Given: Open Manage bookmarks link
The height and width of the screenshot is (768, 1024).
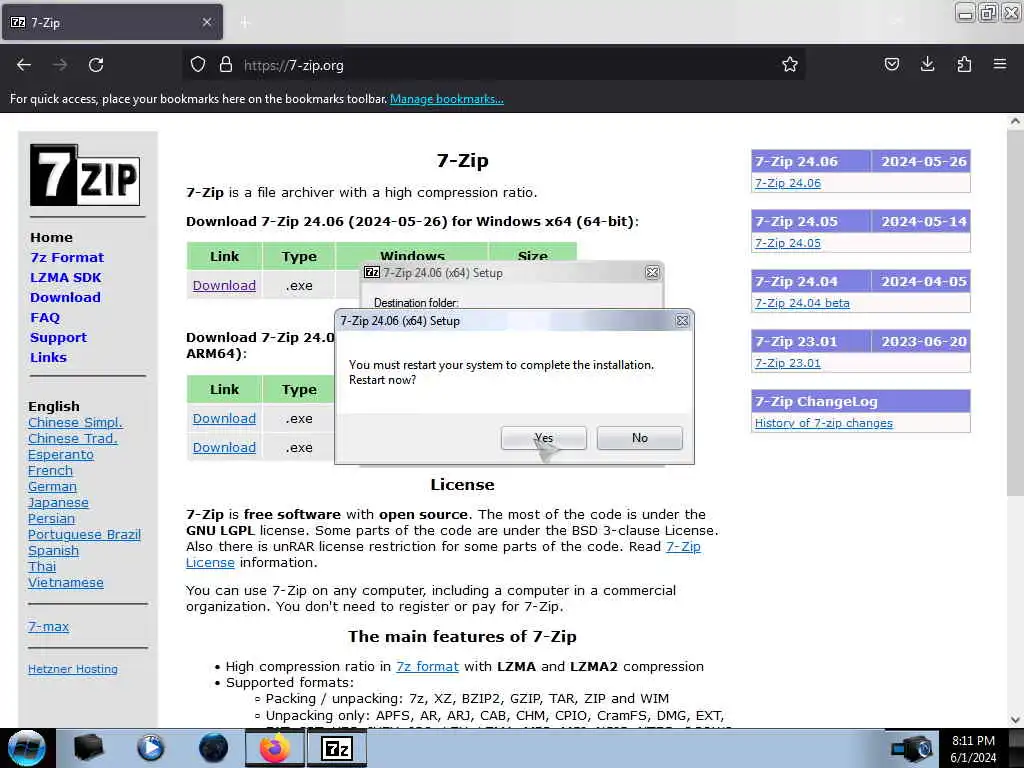Looking at the screenshot, I should pos(447,99).
